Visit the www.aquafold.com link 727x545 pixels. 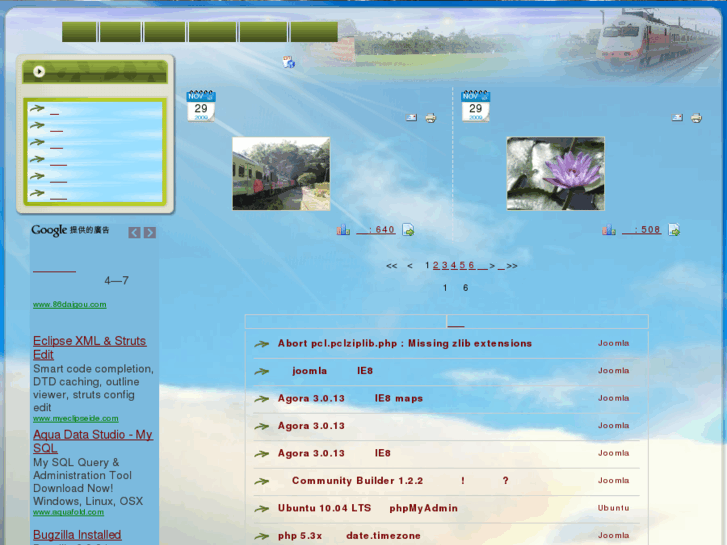[68, 512]
